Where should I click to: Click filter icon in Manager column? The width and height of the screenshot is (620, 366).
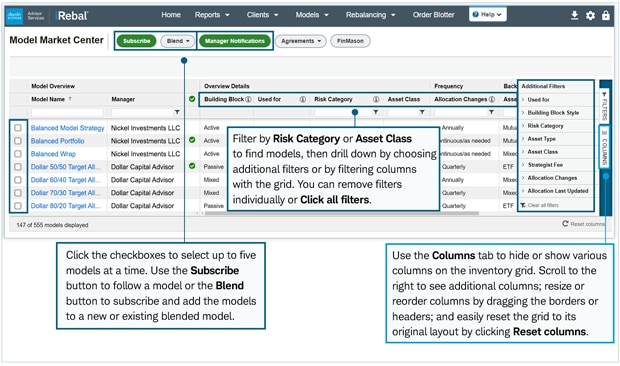(177, 112)
